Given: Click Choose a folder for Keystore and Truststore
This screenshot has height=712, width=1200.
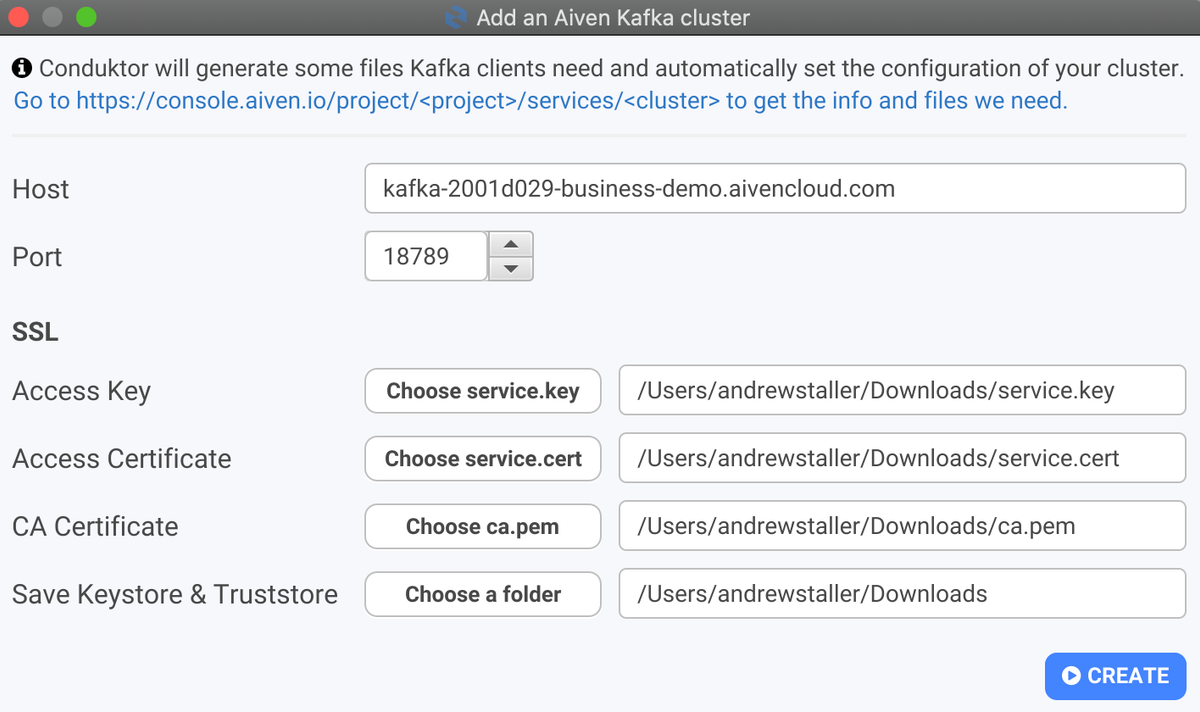Looking at the screenshot, I should pyautogui.click(x=482, y=593).
